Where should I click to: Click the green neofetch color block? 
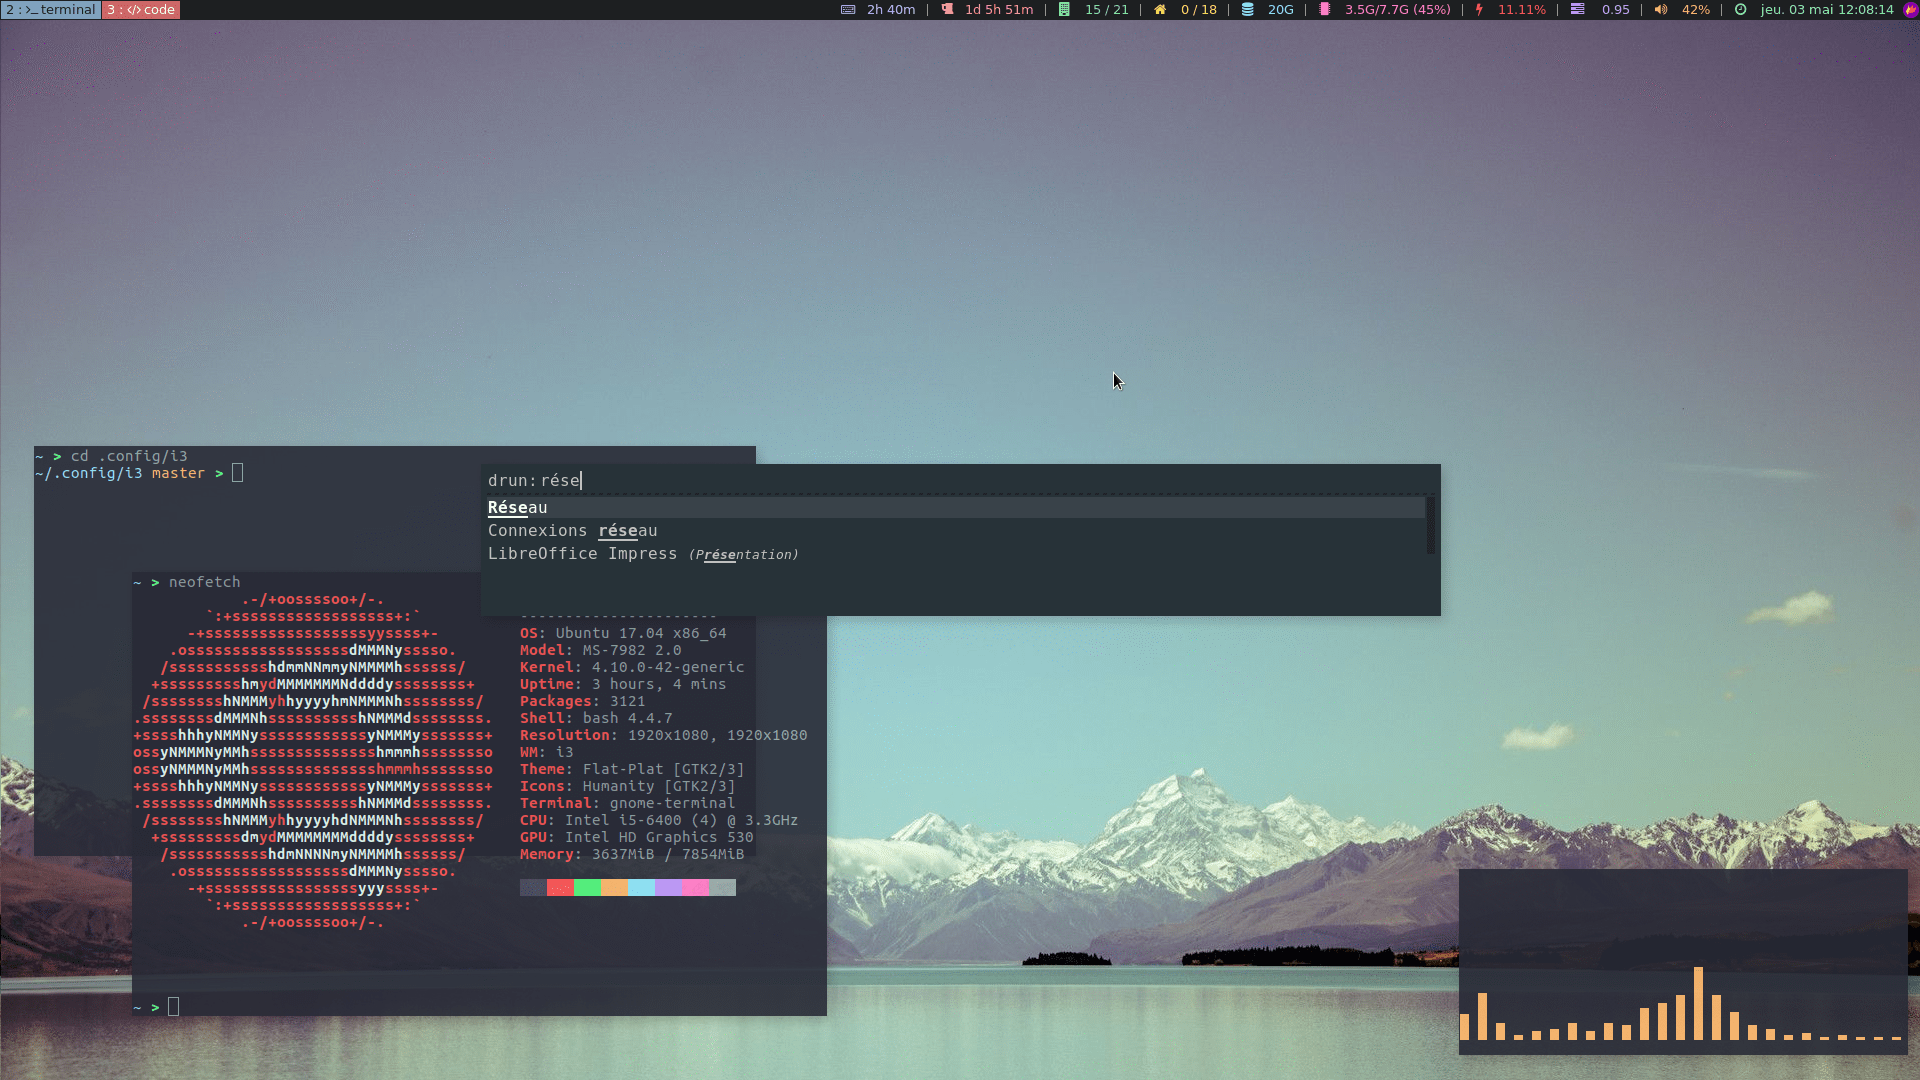coord(587,888)
